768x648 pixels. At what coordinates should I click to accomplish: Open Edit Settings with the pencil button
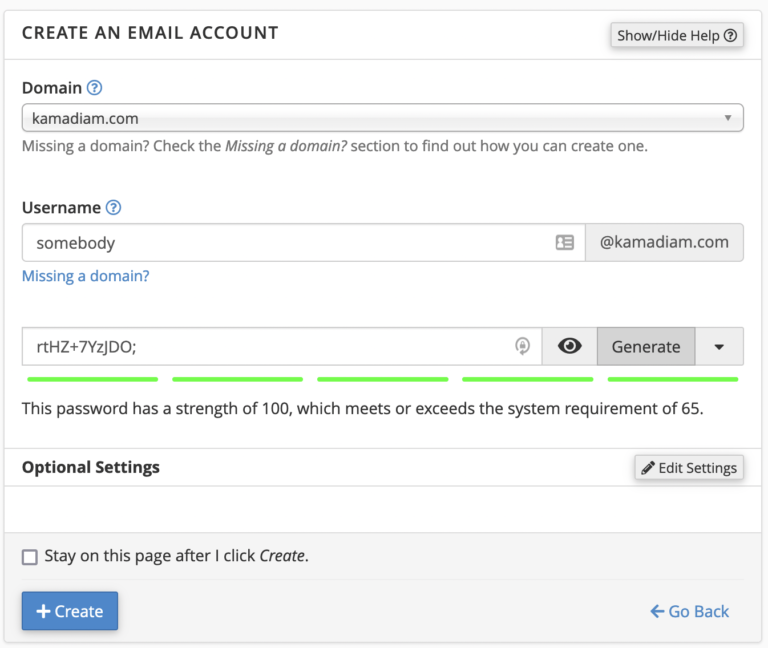(x=689, y=467)
